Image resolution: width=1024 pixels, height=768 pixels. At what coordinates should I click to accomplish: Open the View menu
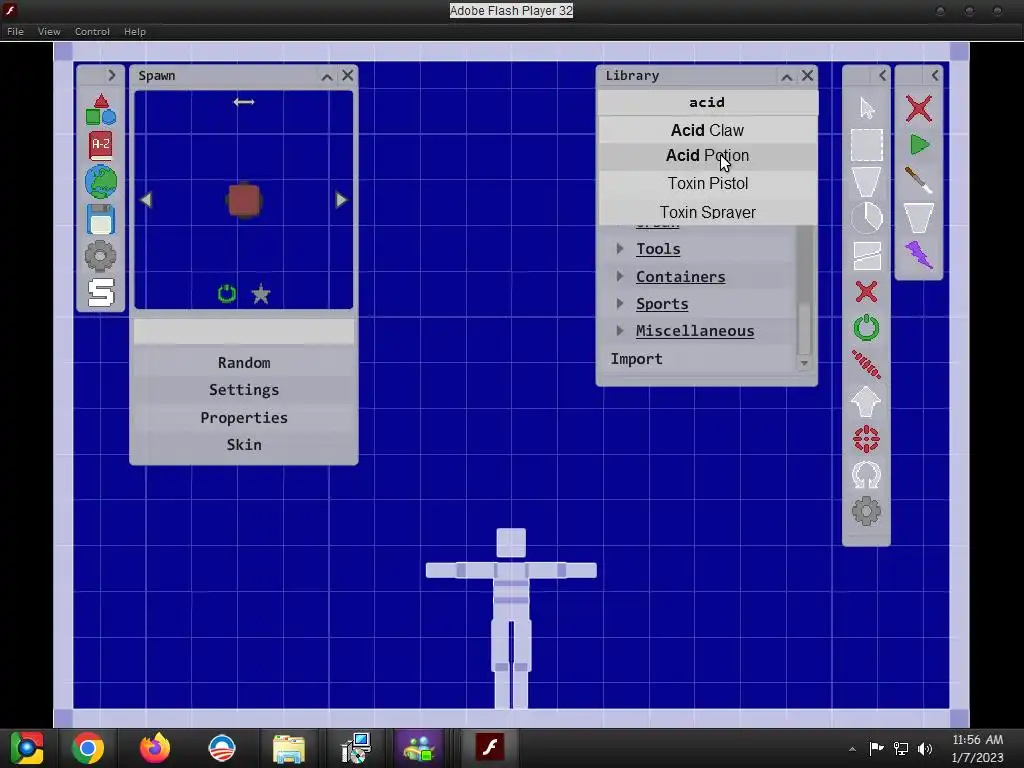pyautogui.click(x=49, y=31)
